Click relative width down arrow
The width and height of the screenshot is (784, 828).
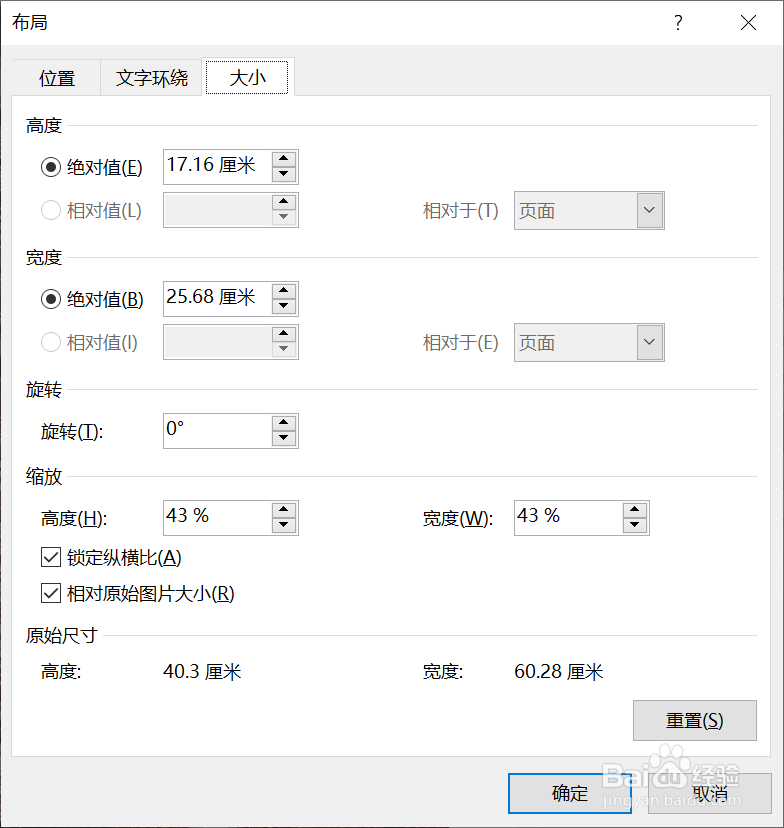284,350
